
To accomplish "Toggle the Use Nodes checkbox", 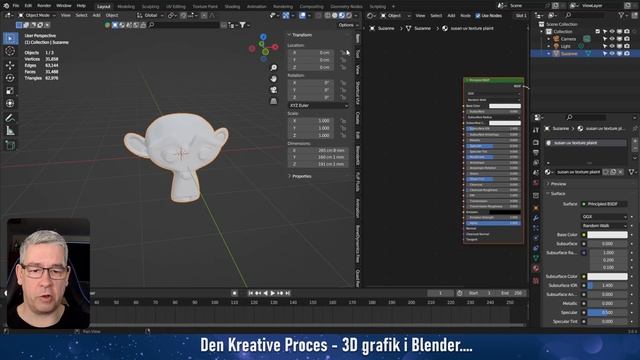I will click(478, 16).
